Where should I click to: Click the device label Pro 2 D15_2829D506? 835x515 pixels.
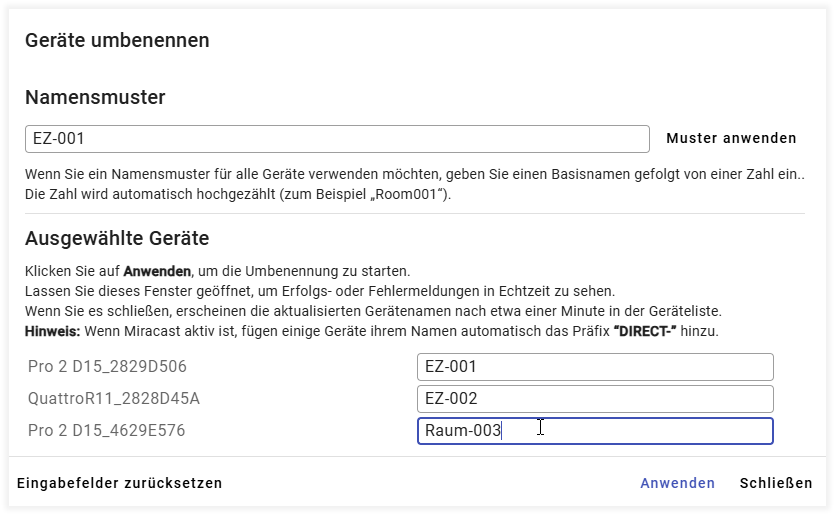107,367
